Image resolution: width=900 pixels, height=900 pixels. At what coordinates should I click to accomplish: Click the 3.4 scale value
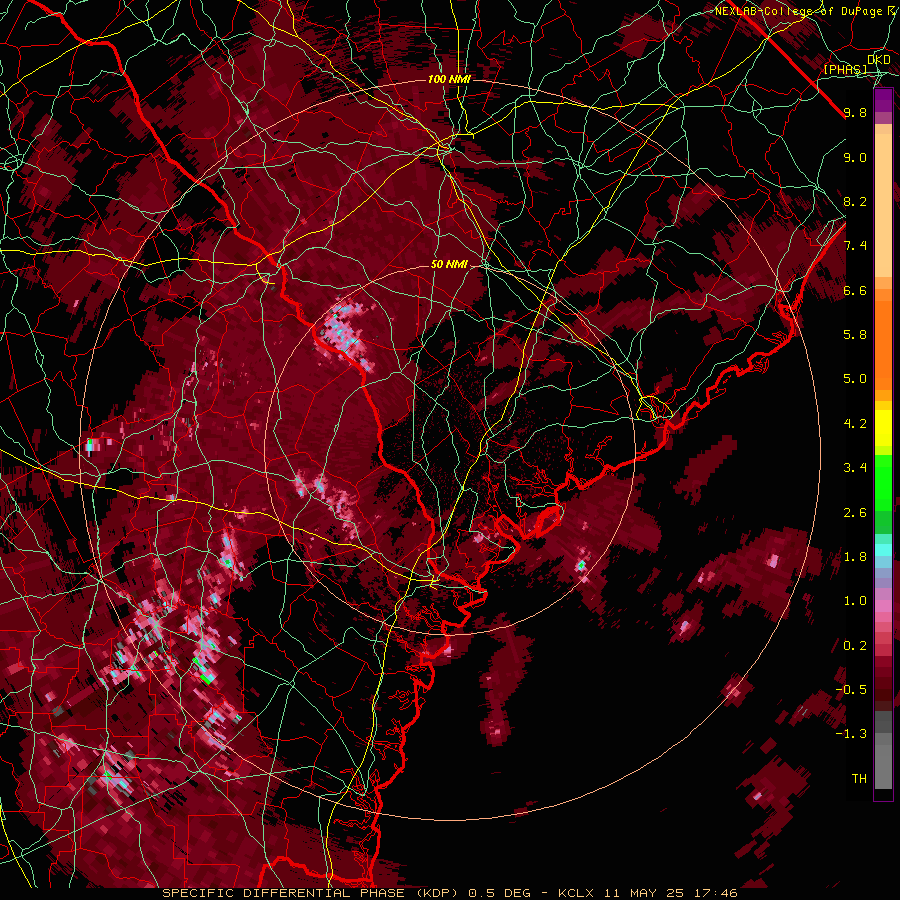[x=855, y=468]
